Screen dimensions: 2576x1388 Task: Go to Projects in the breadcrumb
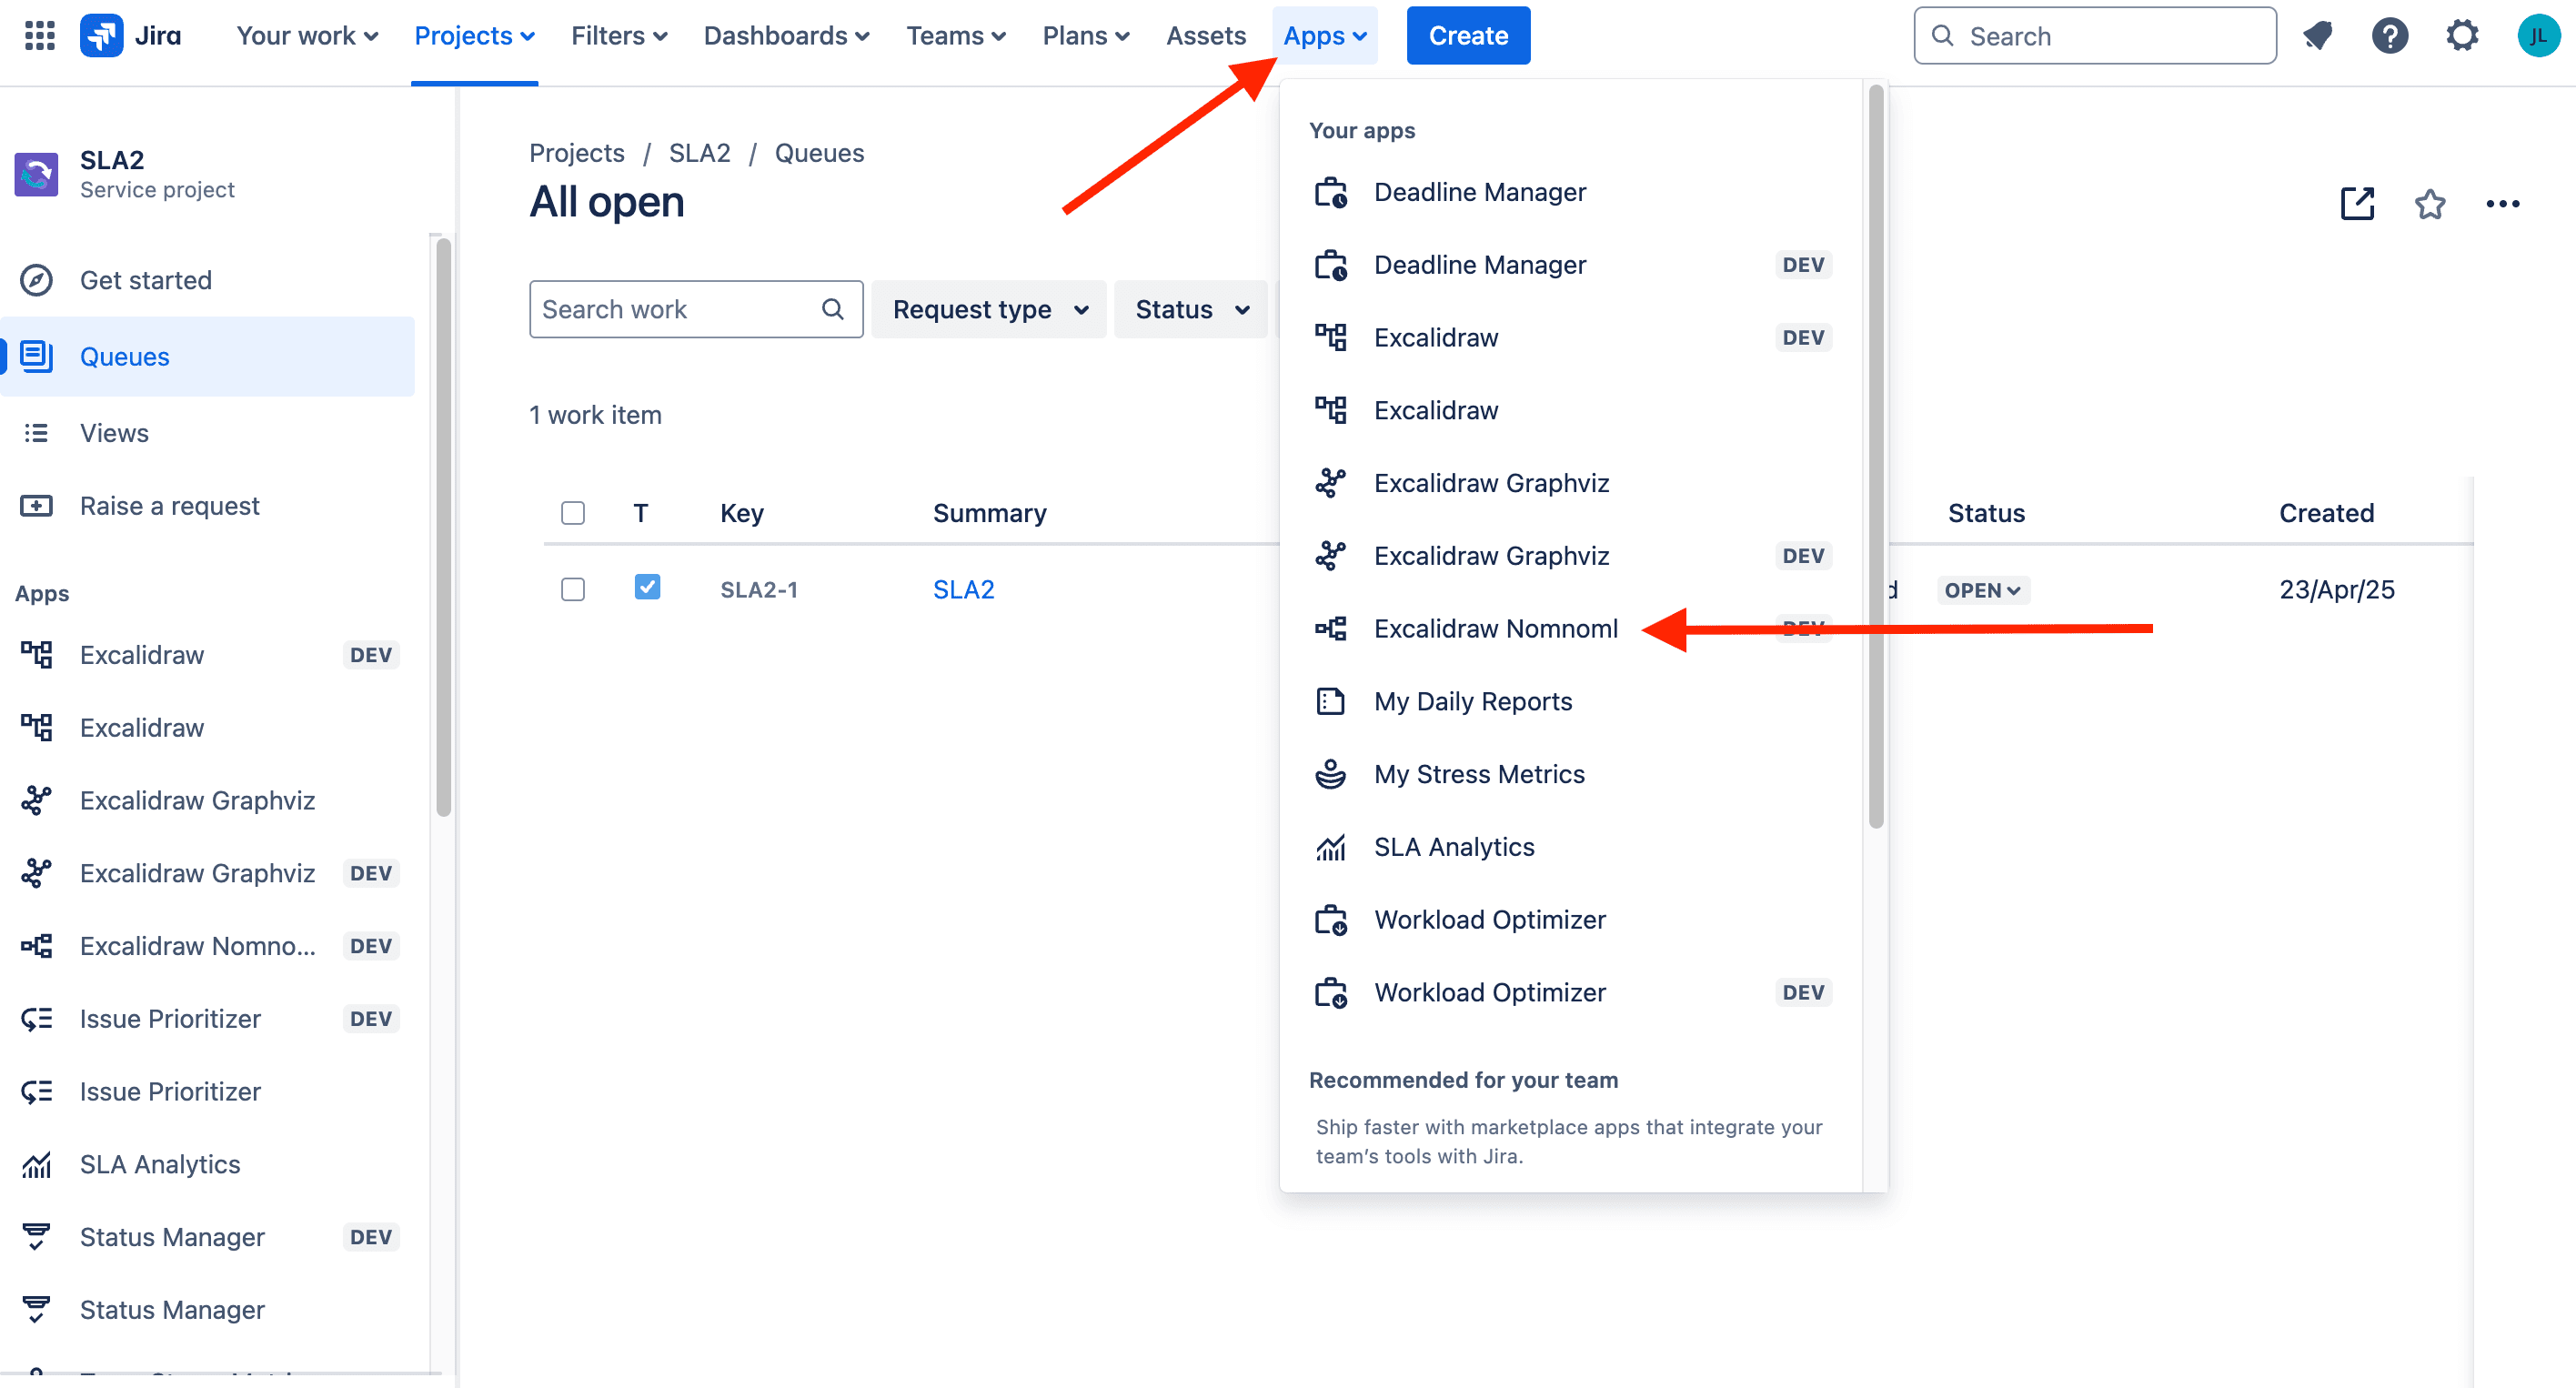(576, 153)
